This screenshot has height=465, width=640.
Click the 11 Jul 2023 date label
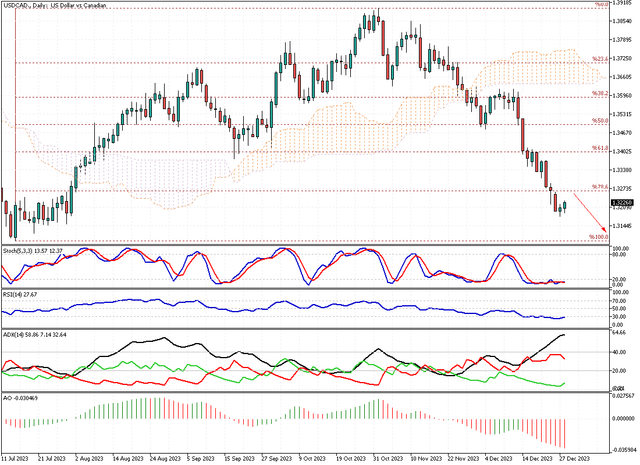click(x=15, y=459)
